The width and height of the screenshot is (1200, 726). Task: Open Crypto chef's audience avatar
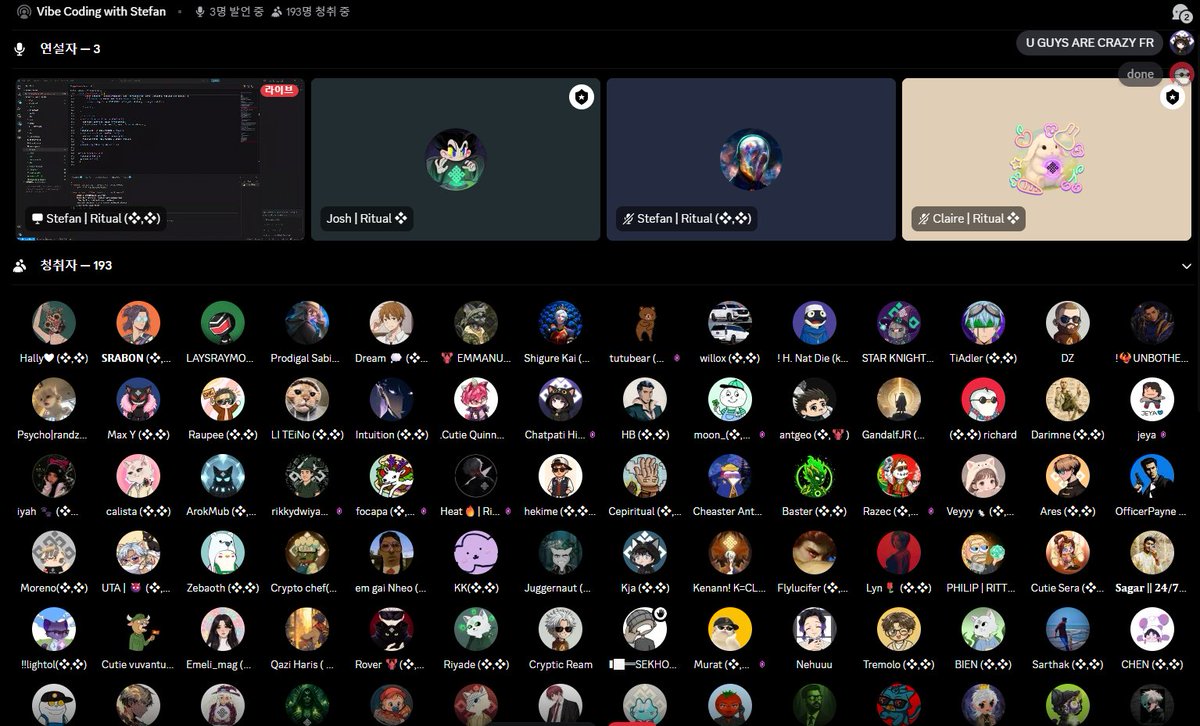click(x=307, y=553)
